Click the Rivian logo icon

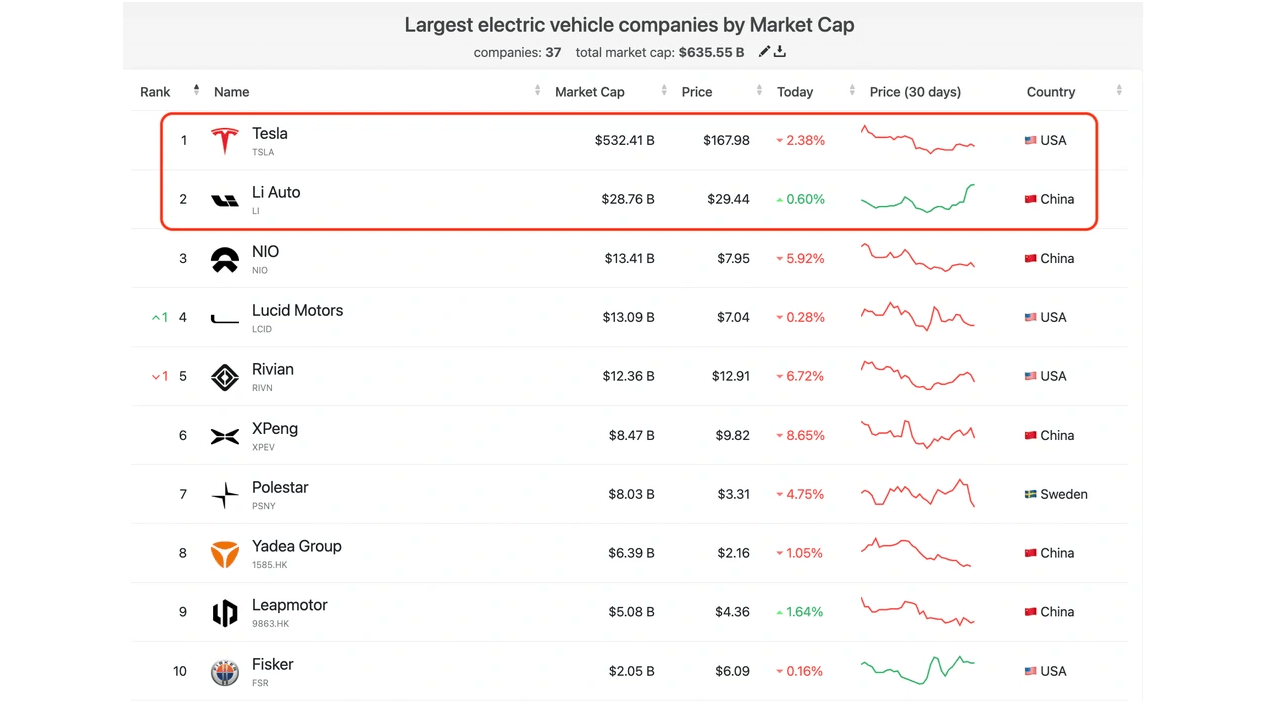pos(225,377)
